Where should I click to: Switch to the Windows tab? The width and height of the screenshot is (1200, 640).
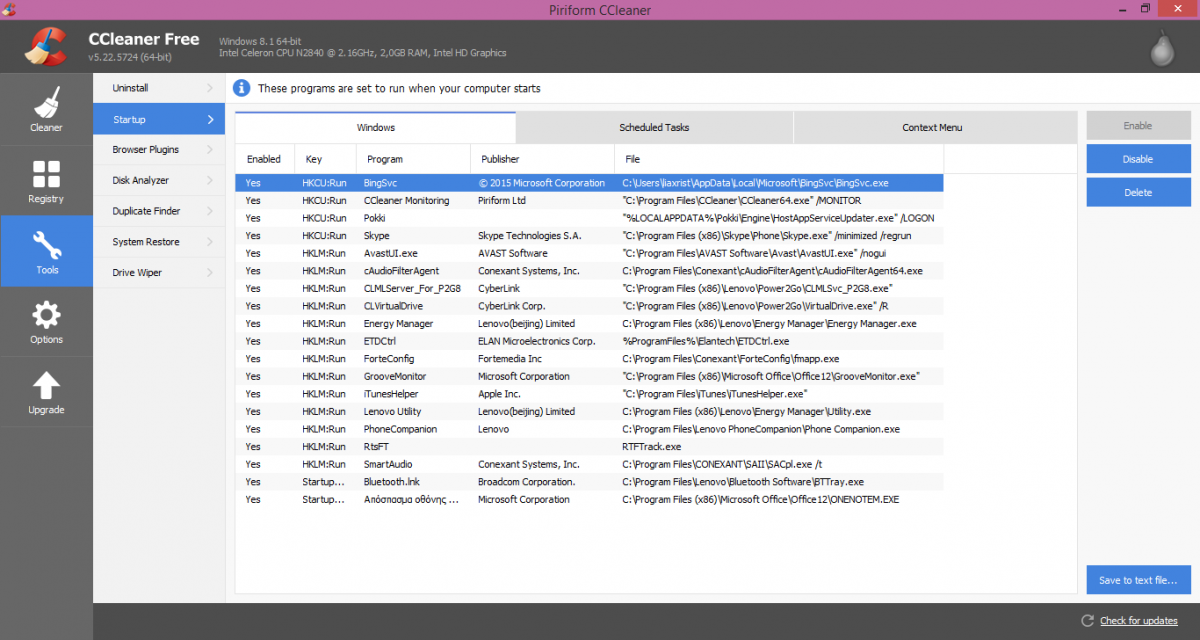[376, 127]
